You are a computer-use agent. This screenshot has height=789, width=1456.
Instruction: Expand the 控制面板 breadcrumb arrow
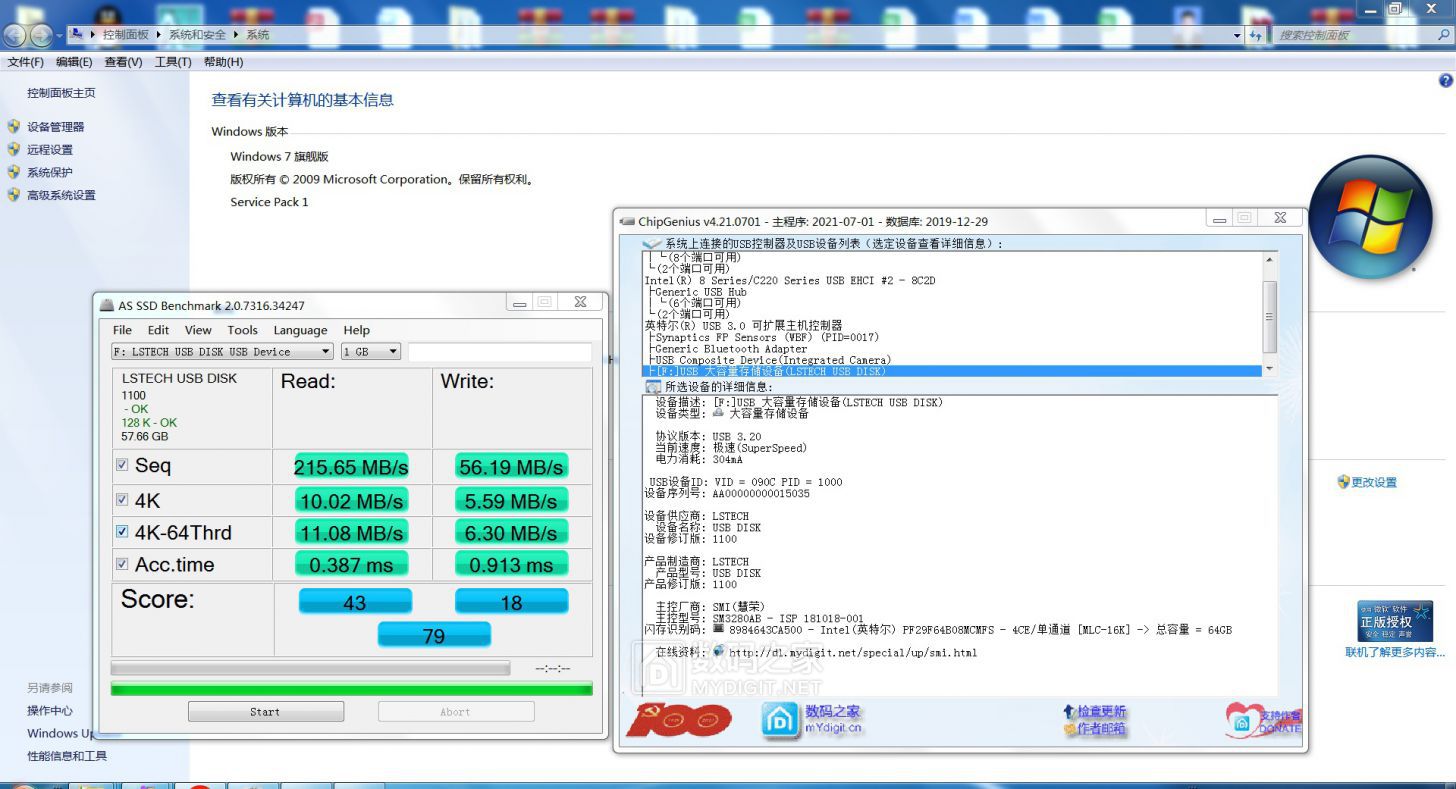click(158, 35)
